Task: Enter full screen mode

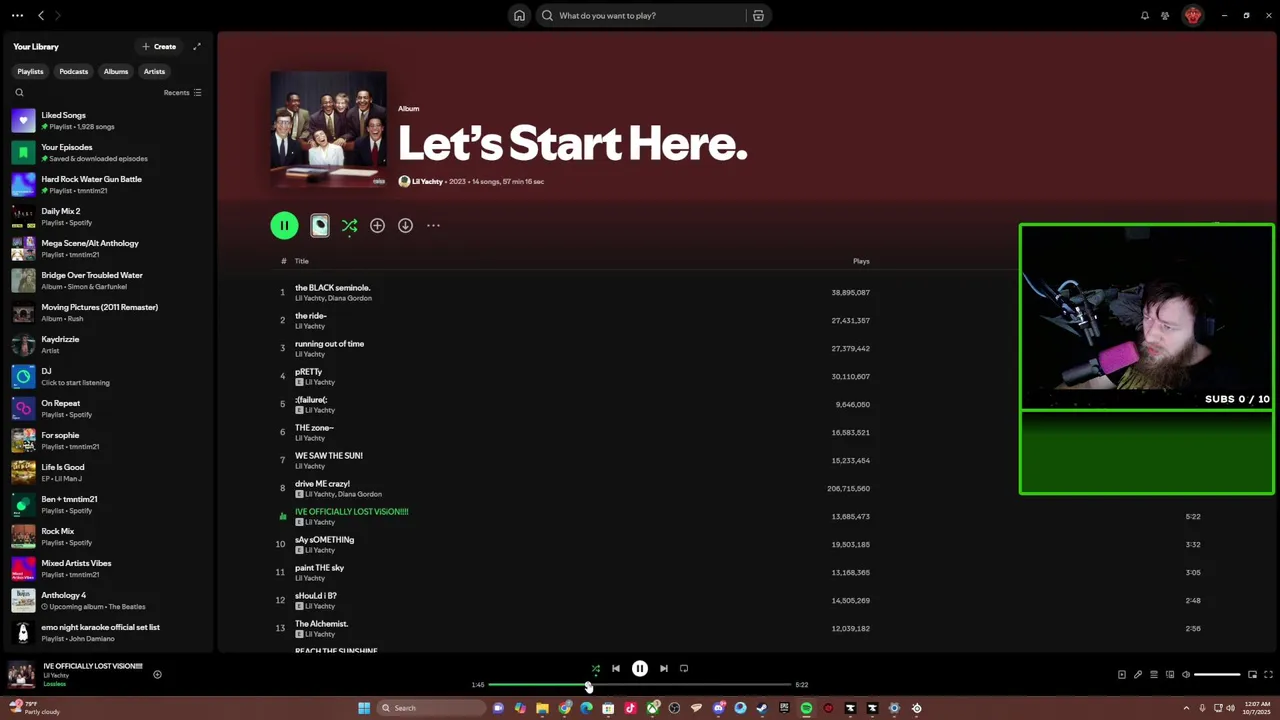Action: tap(1268, 674)
